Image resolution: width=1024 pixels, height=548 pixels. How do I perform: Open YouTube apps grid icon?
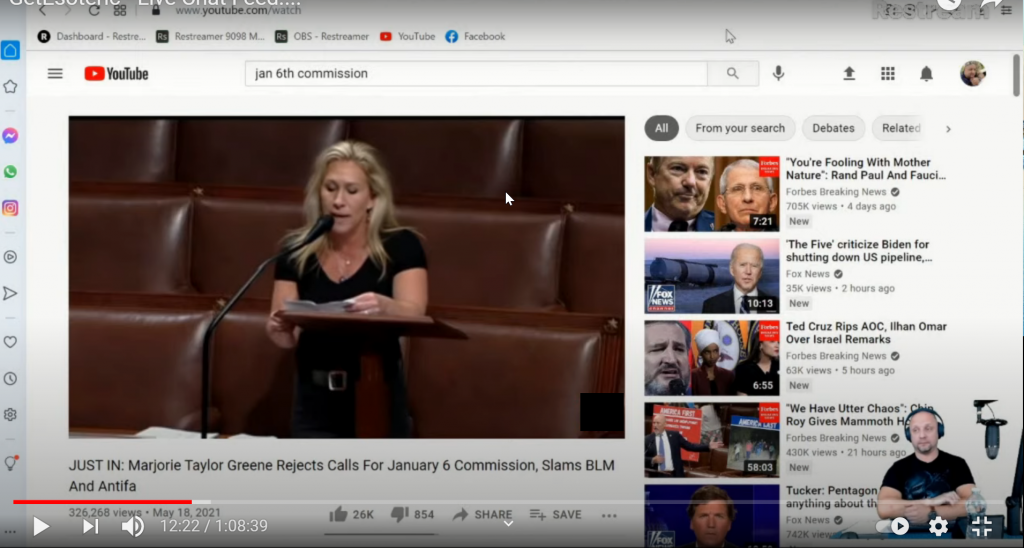tap(888, 74)
